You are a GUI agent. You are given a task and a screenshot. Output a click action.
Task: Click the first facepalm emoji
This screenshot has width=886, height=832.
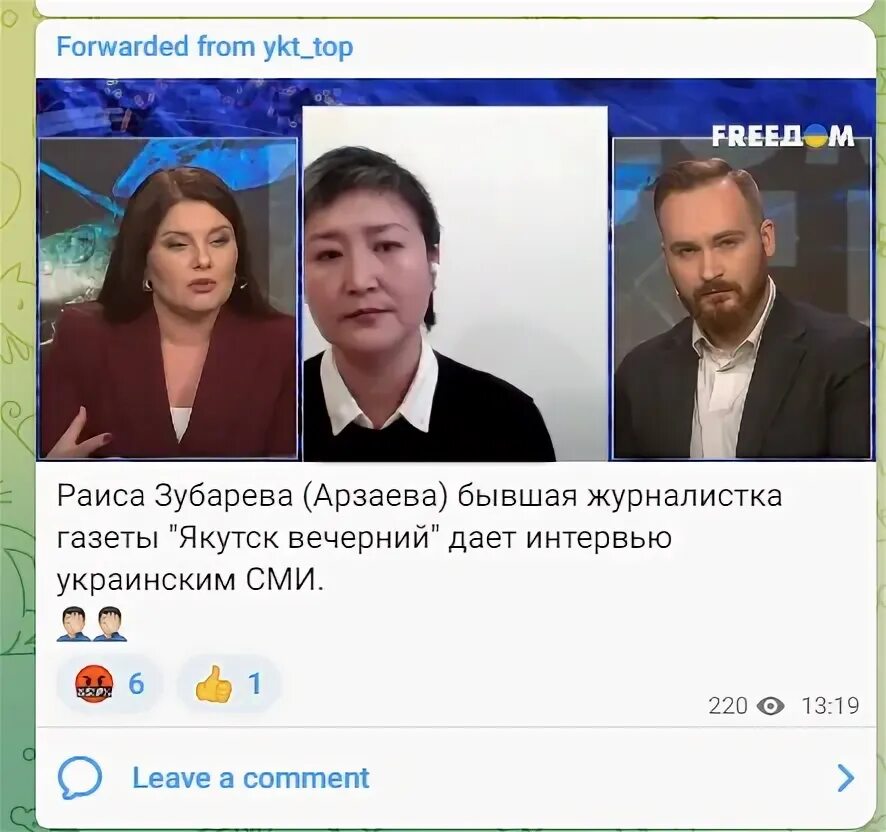pos(73,624)
